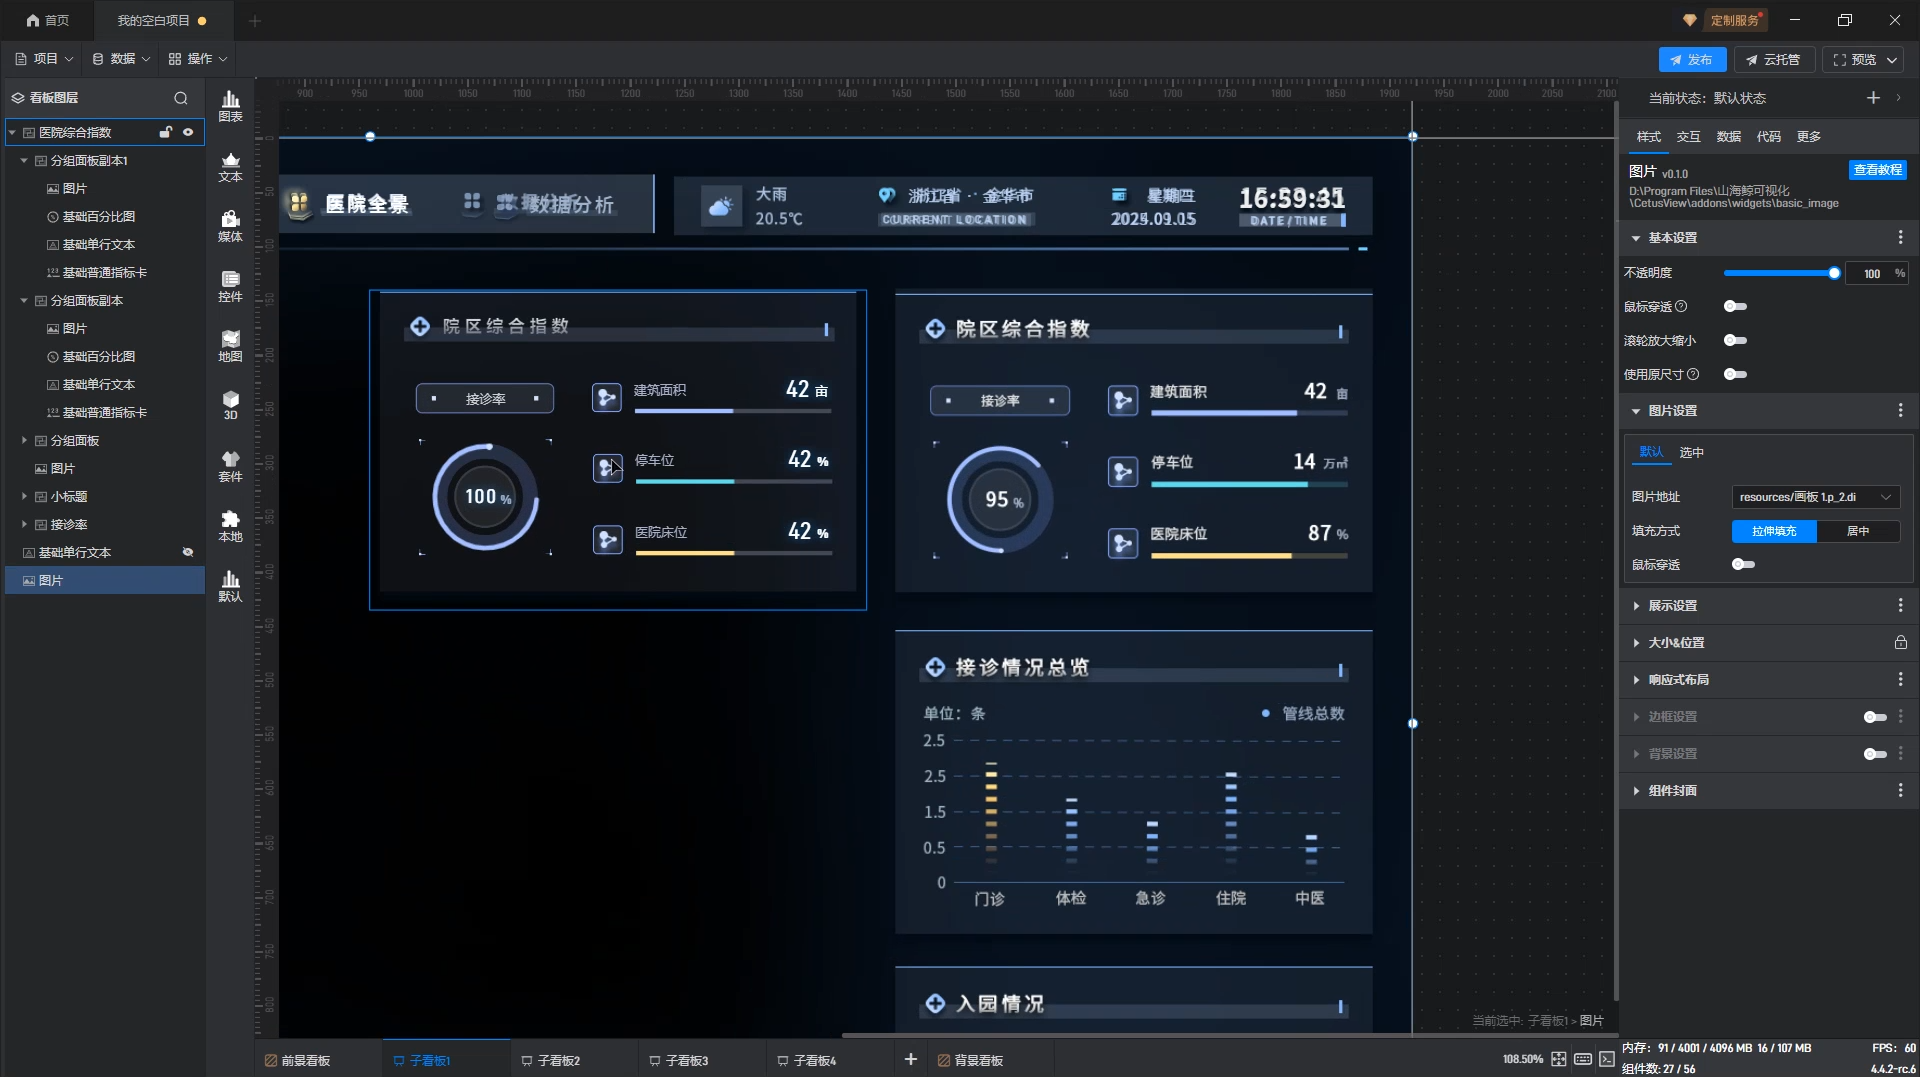Click the fit-to-screen zoom icon
This screenshot has height=1077, width=1920.
(x=1558, y=1059)
